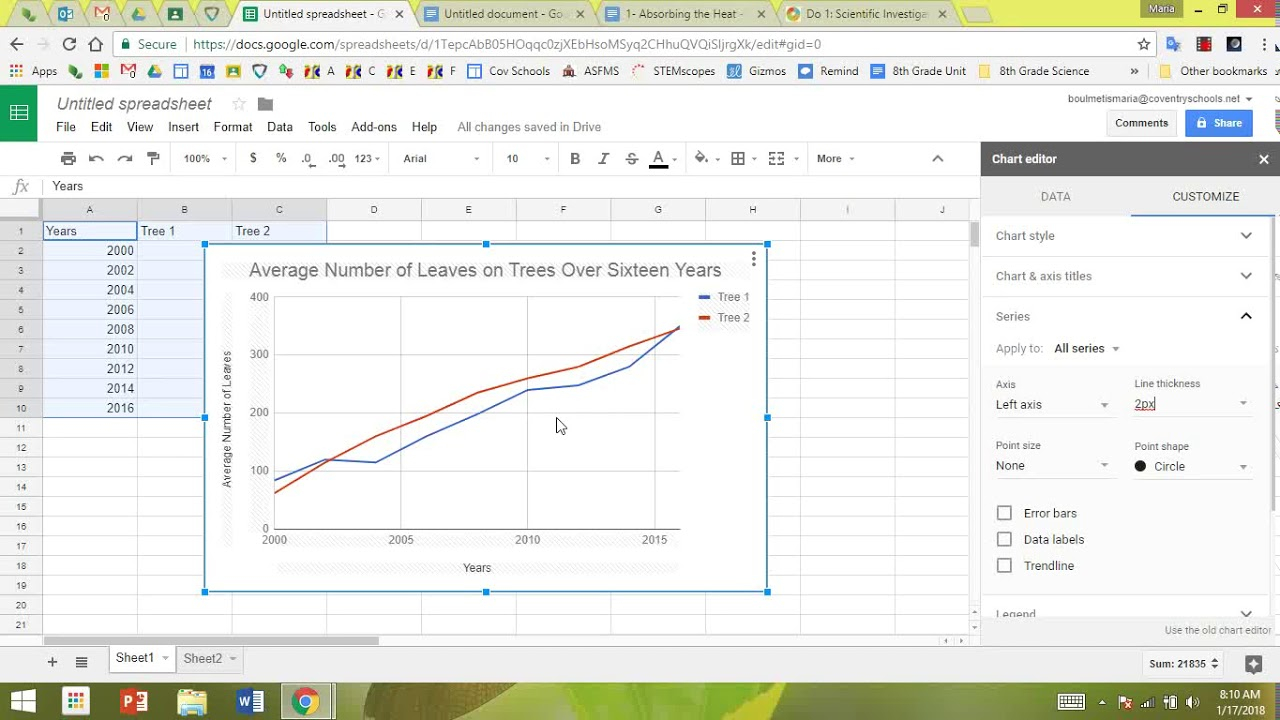The height and width of the screenshot is (720, 1280).
Task: Click Use the old chart editor link
Action: tap(1217, 630)
